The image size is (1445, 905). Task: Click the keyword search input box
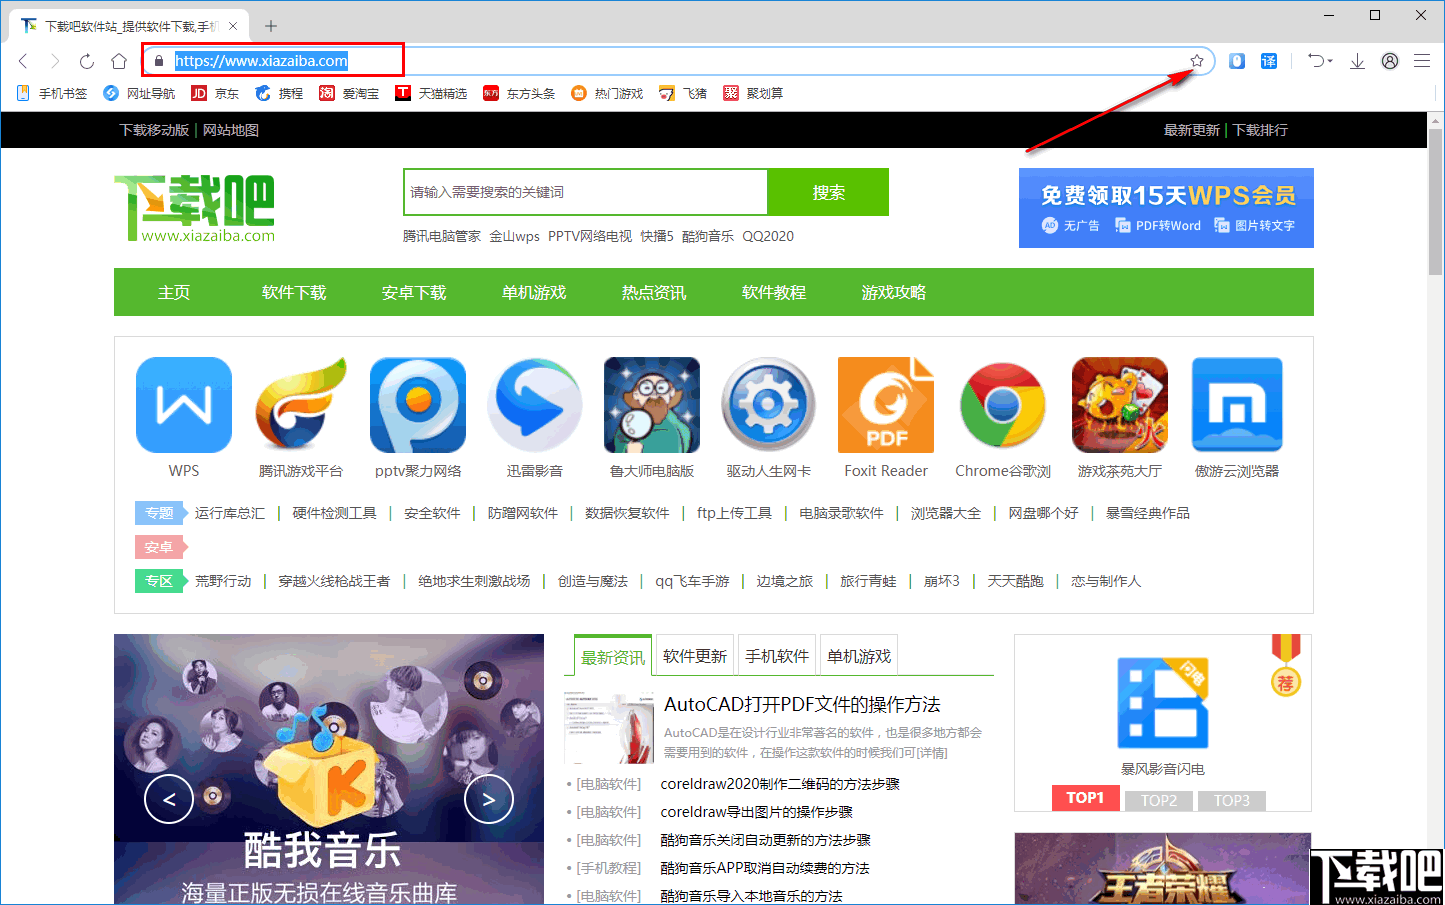(x=586, y=192)
